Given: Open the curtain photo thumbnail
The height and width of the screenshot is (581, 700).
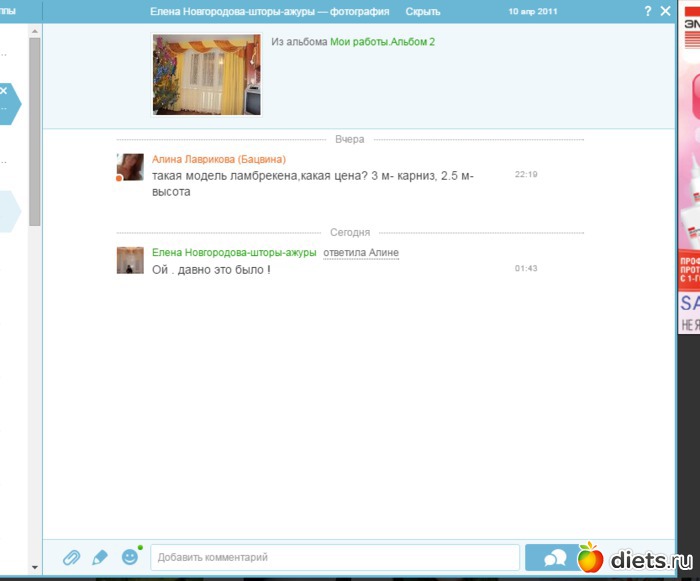Looking at the screenshot, I should point(206,74).
